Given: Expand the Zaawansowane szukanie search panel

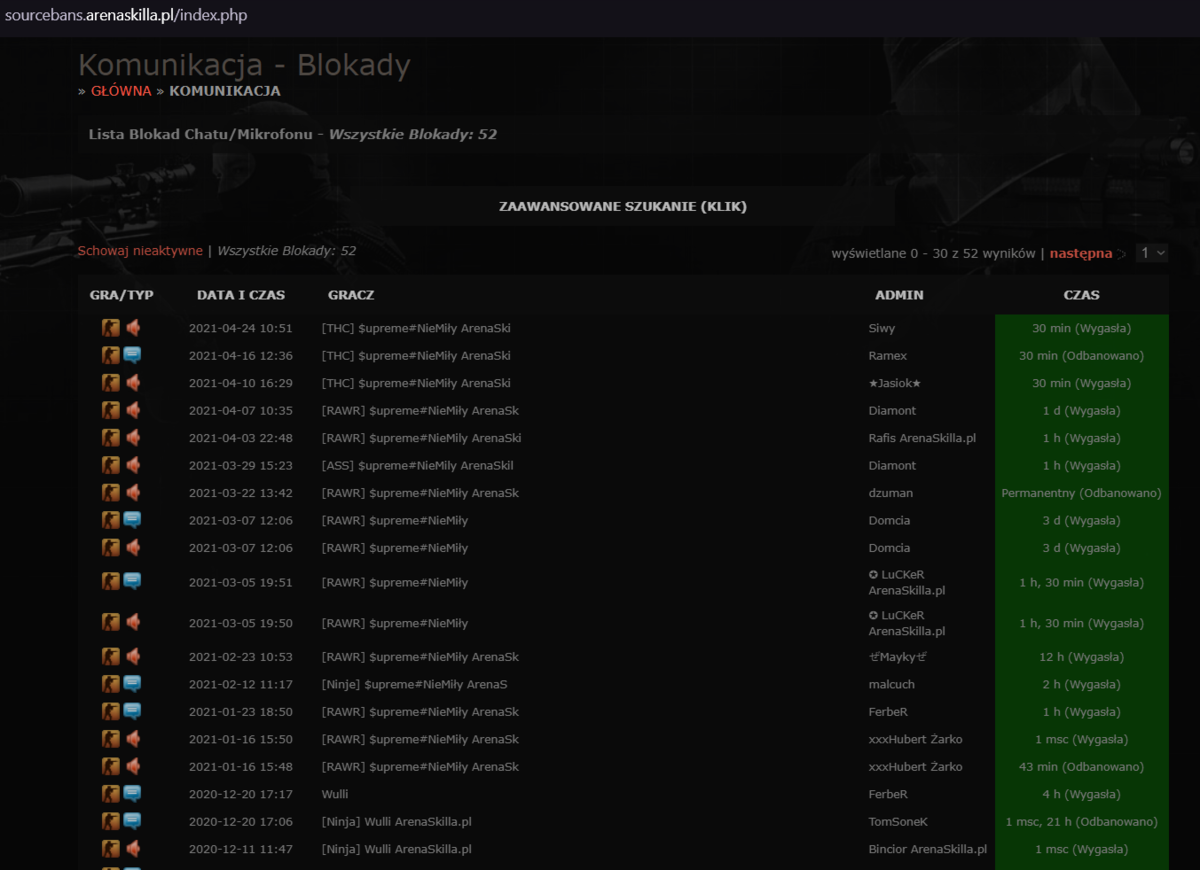Looking at the screenshot, I should pos(623,207).
